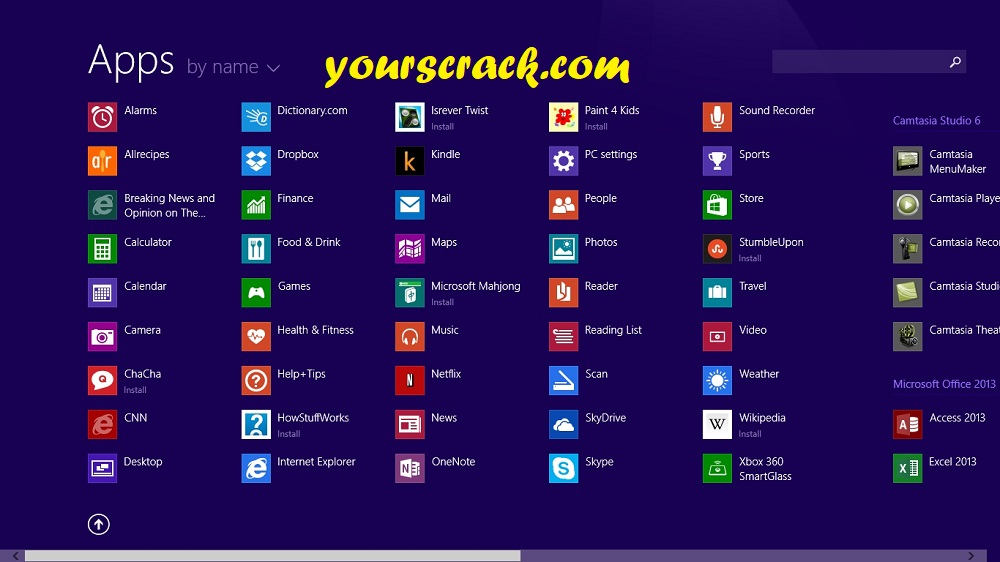Select the Camtasia Studio 6 group header
Image resolution: width=1000 pixels, height=562 pixels.
[936, 121]
